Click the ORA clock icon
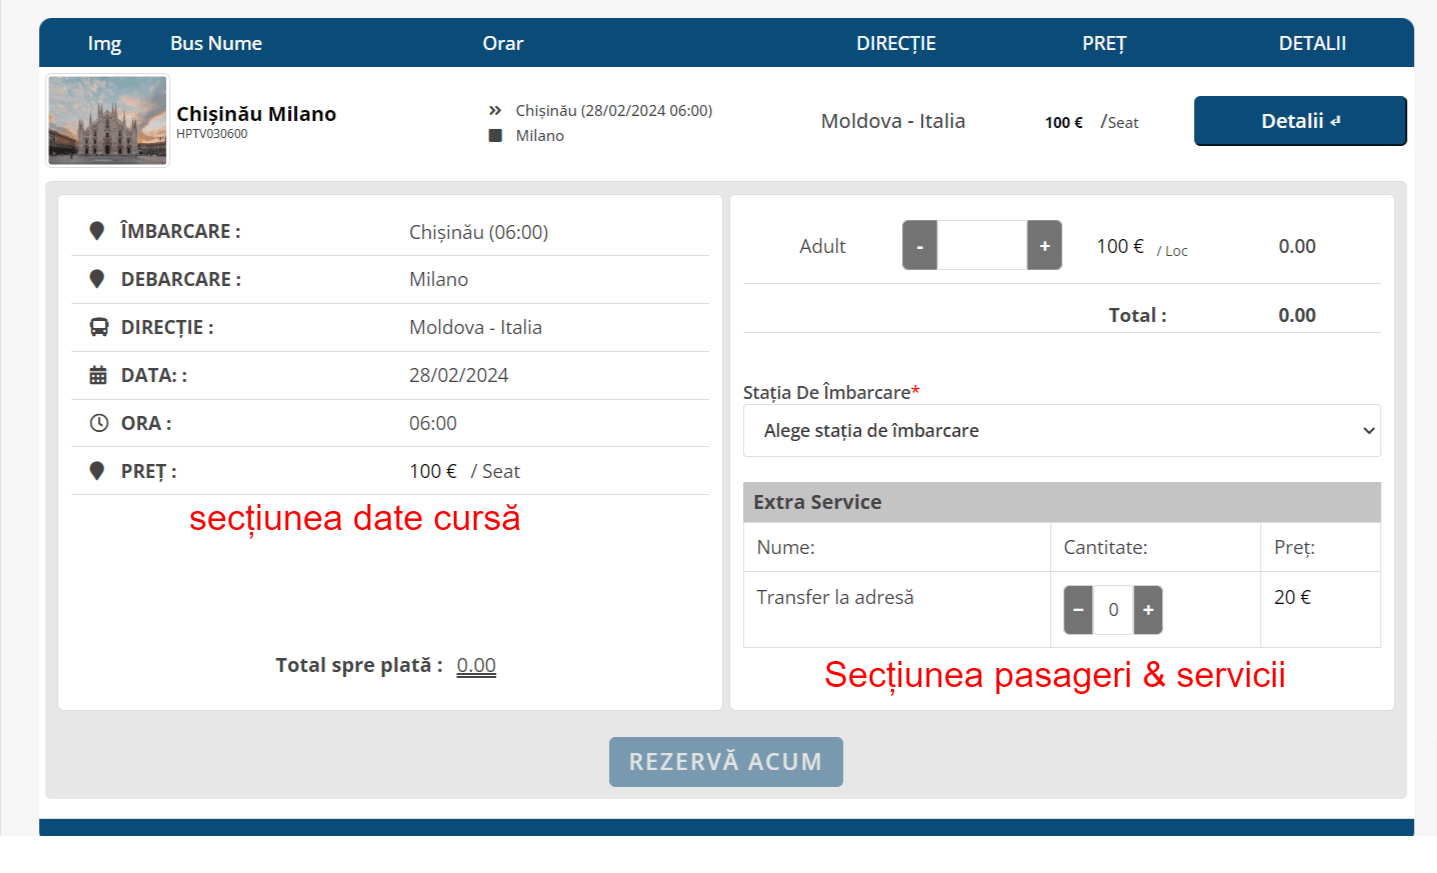Viewport: 1437px width, 873px height. click(99, 423)
